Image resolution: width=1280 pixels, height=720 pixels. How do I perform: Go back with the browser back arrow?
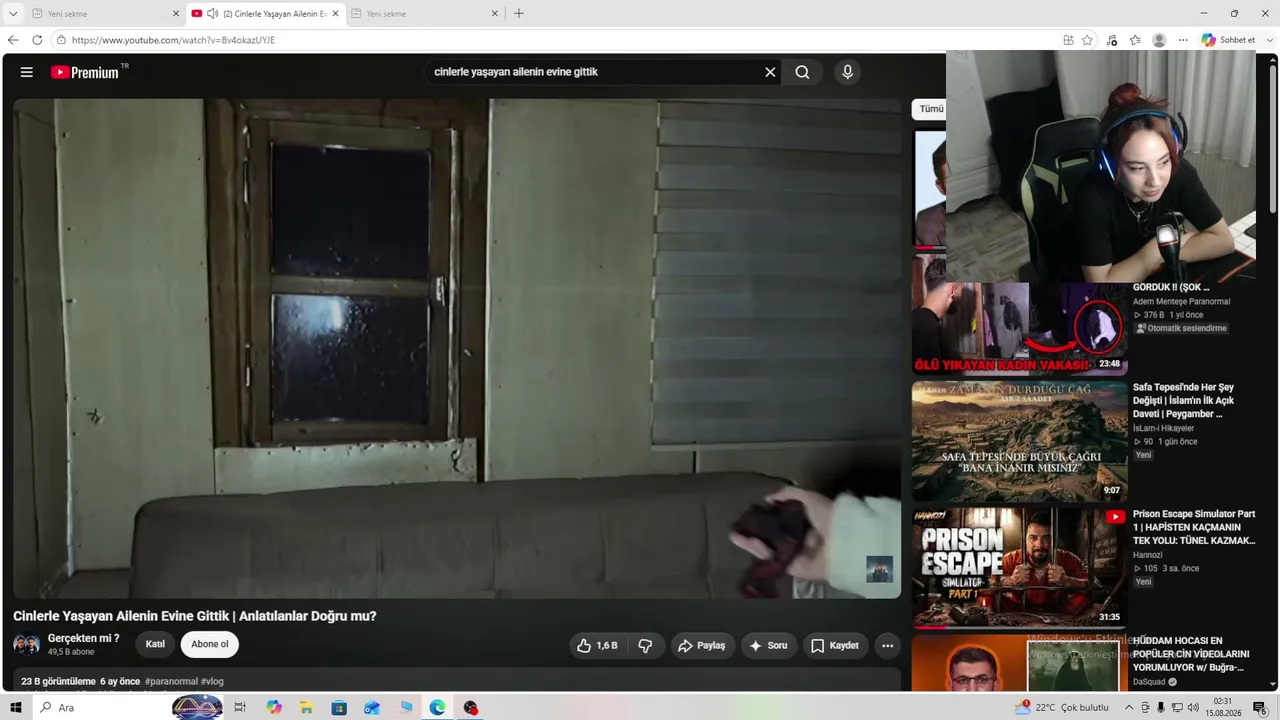(x=13, y=40)
